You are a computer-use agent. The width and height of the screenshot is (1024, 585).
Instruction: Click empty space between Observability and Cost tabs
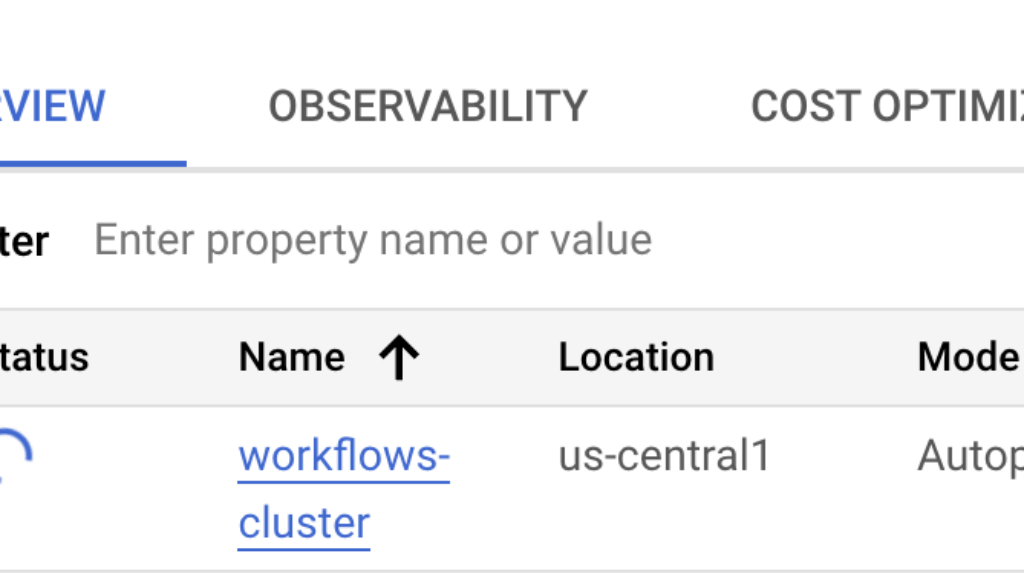click(668, 106)
